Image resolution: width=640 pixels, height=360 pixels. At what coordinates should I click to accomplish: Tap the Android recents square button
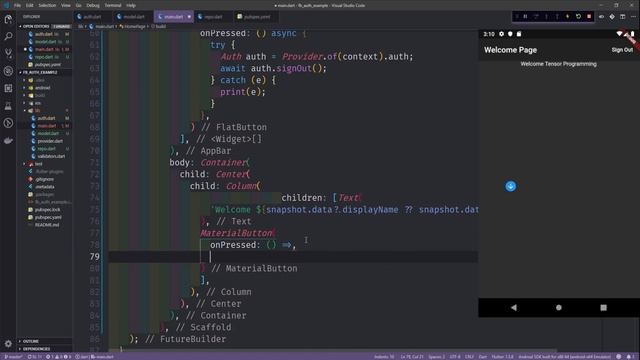(603, 307)
